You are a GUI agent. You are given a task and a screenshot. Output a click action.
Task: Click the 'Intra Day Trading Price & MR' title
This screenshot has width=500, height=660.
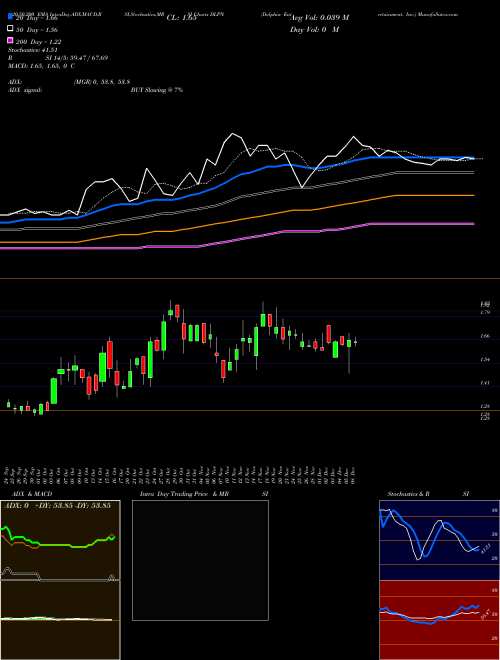184,494
